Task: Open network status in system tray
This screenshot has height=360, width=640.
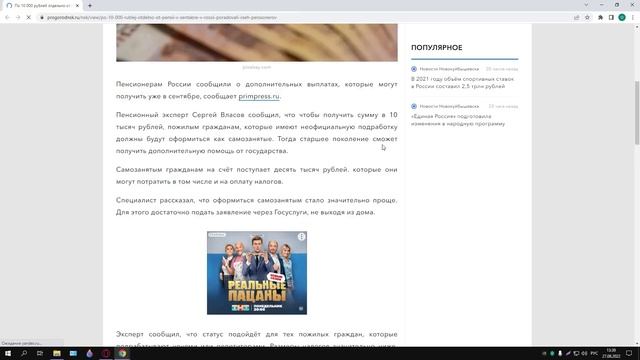Action: click(576, 353)
